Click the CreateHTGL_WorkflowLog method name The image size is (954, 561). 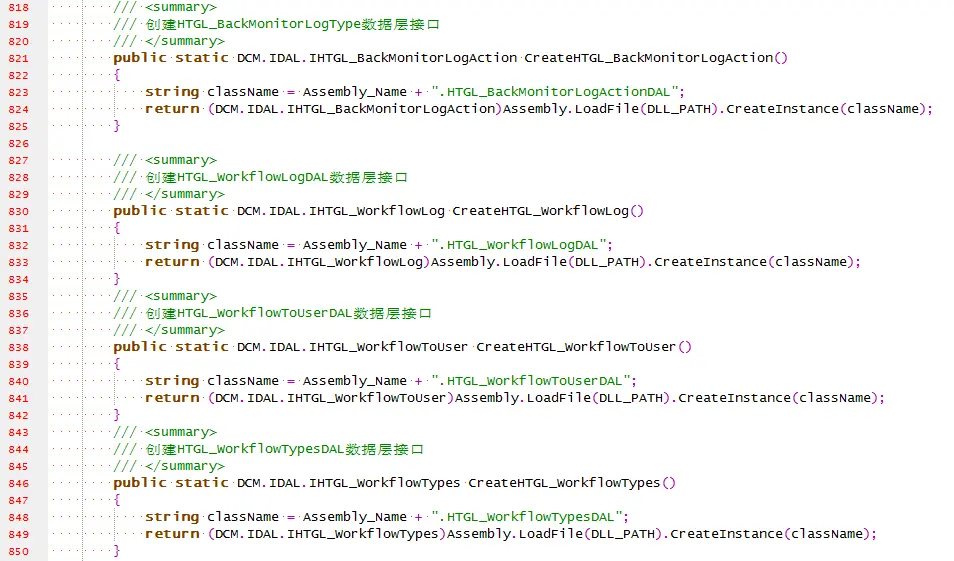click(540, 211)
